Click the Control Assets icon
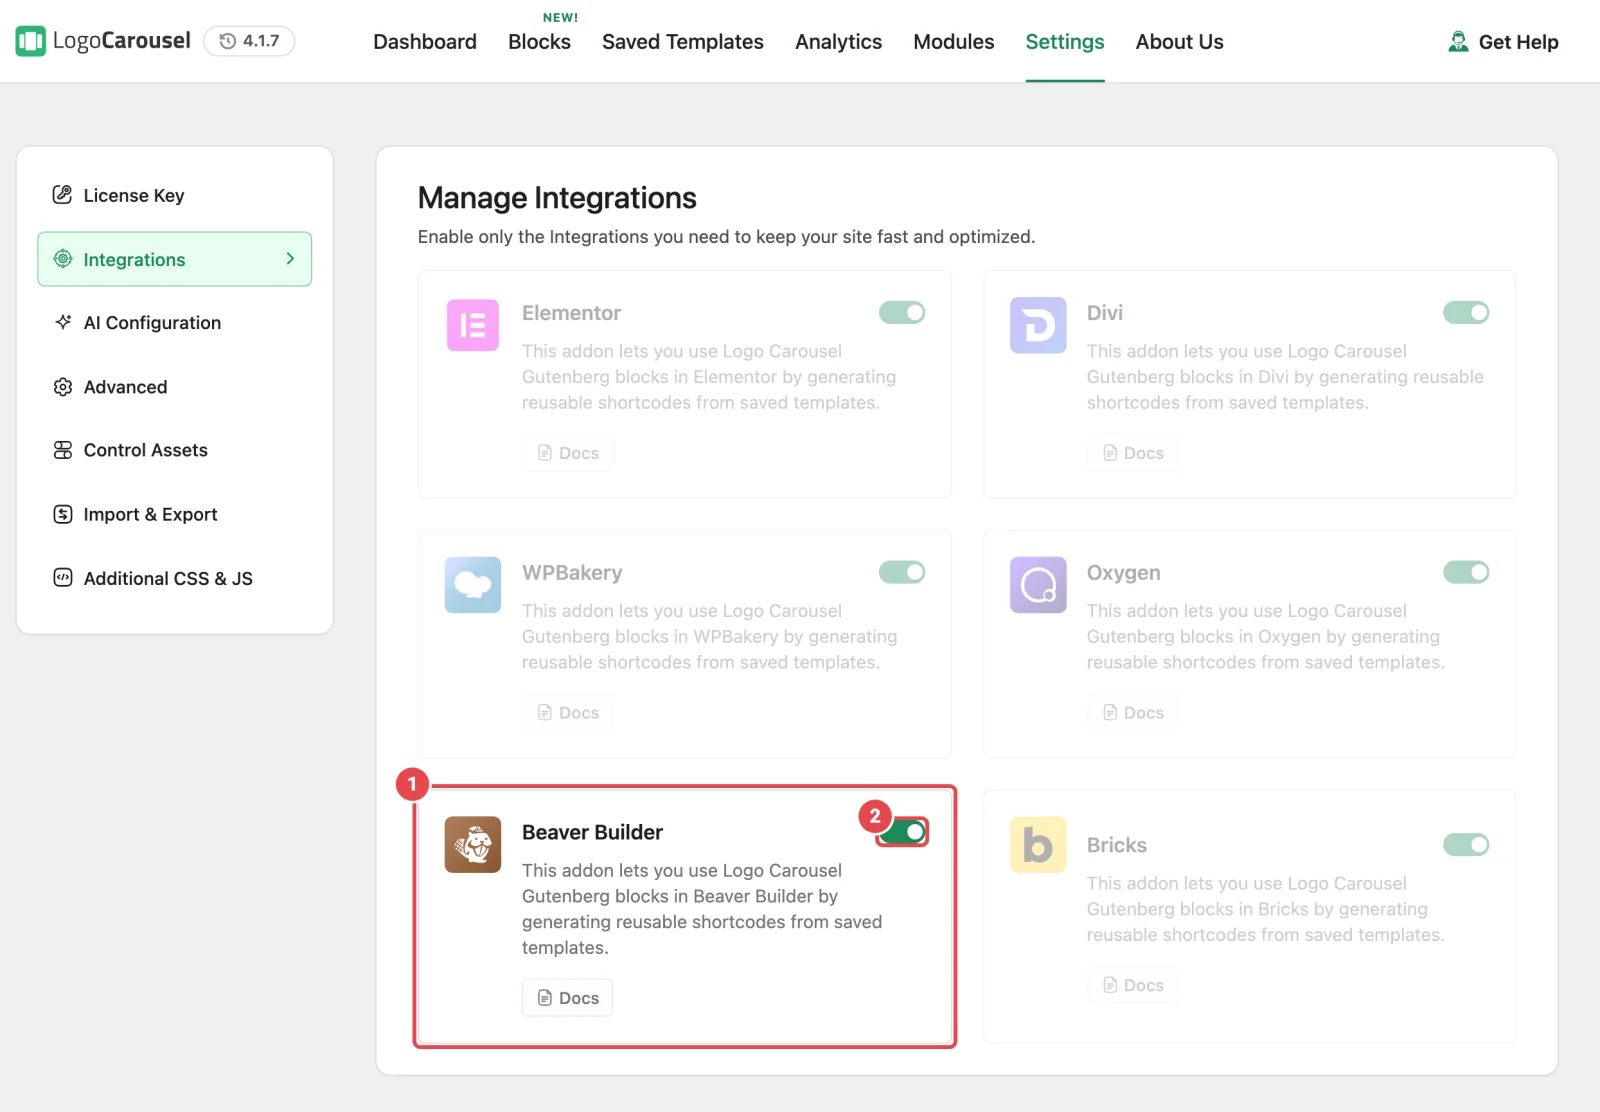 [x=62, y=450]
